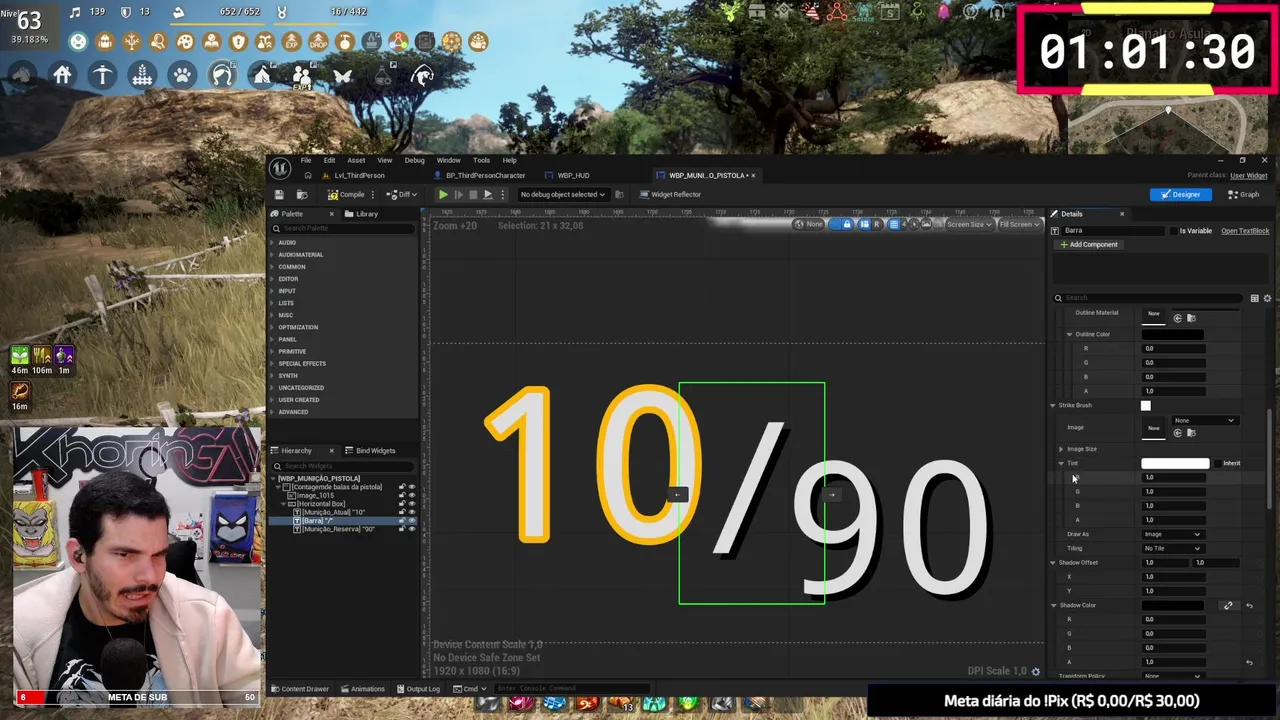Open the Asset menu
This screenshot has height=720, width=1280.
(x=356, y=160)
